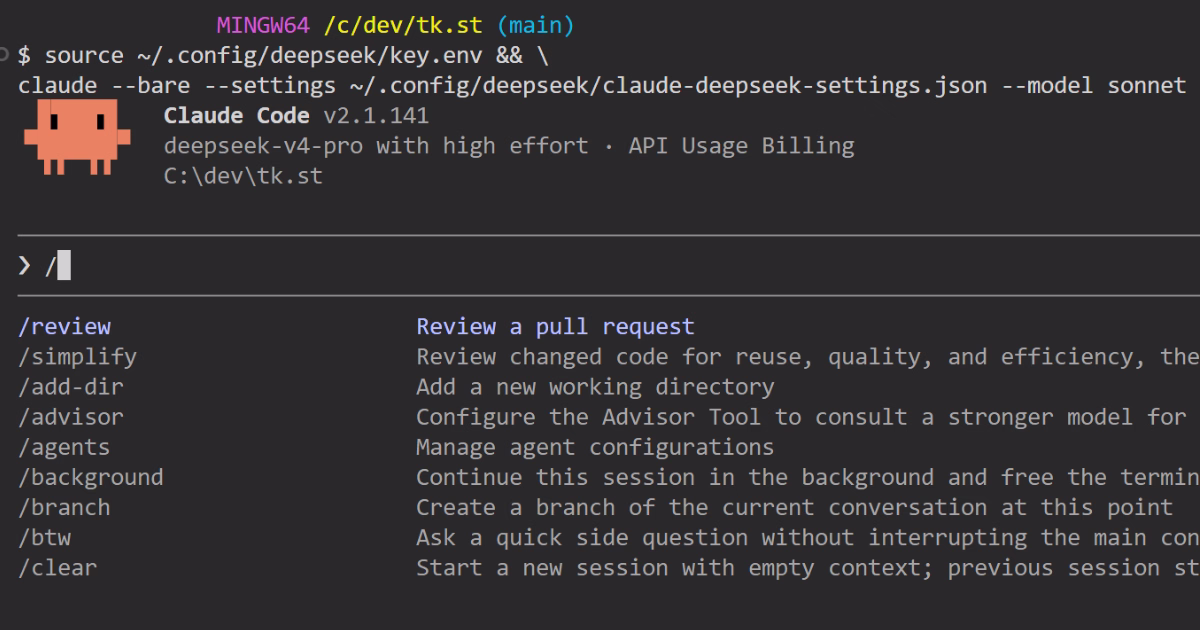Image resolution: width=1200 pixels, height=630 pixels.
Task: Click the 'Review a pull request' description
Action: [555, 327]
